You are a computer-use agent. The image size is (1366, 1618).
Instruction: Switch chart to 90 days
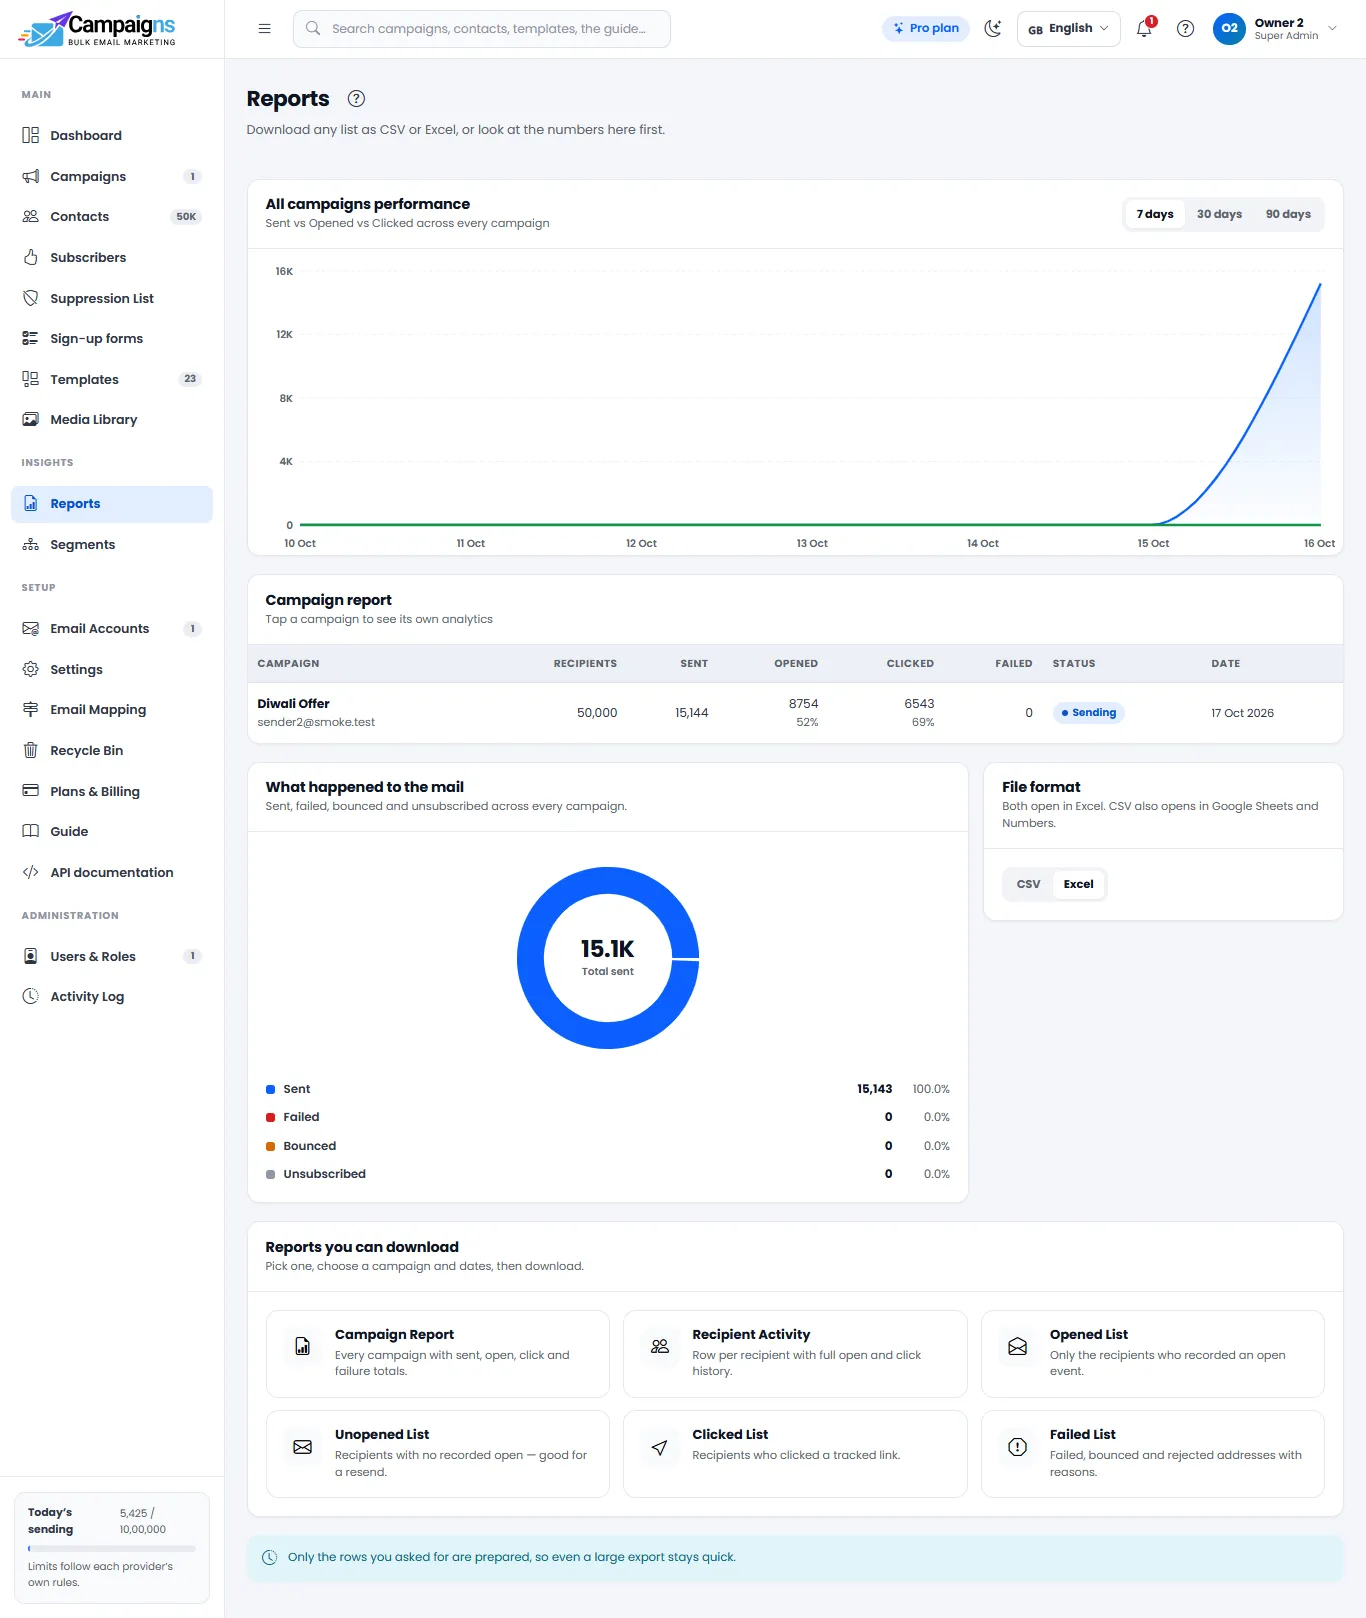point(1288,214)
